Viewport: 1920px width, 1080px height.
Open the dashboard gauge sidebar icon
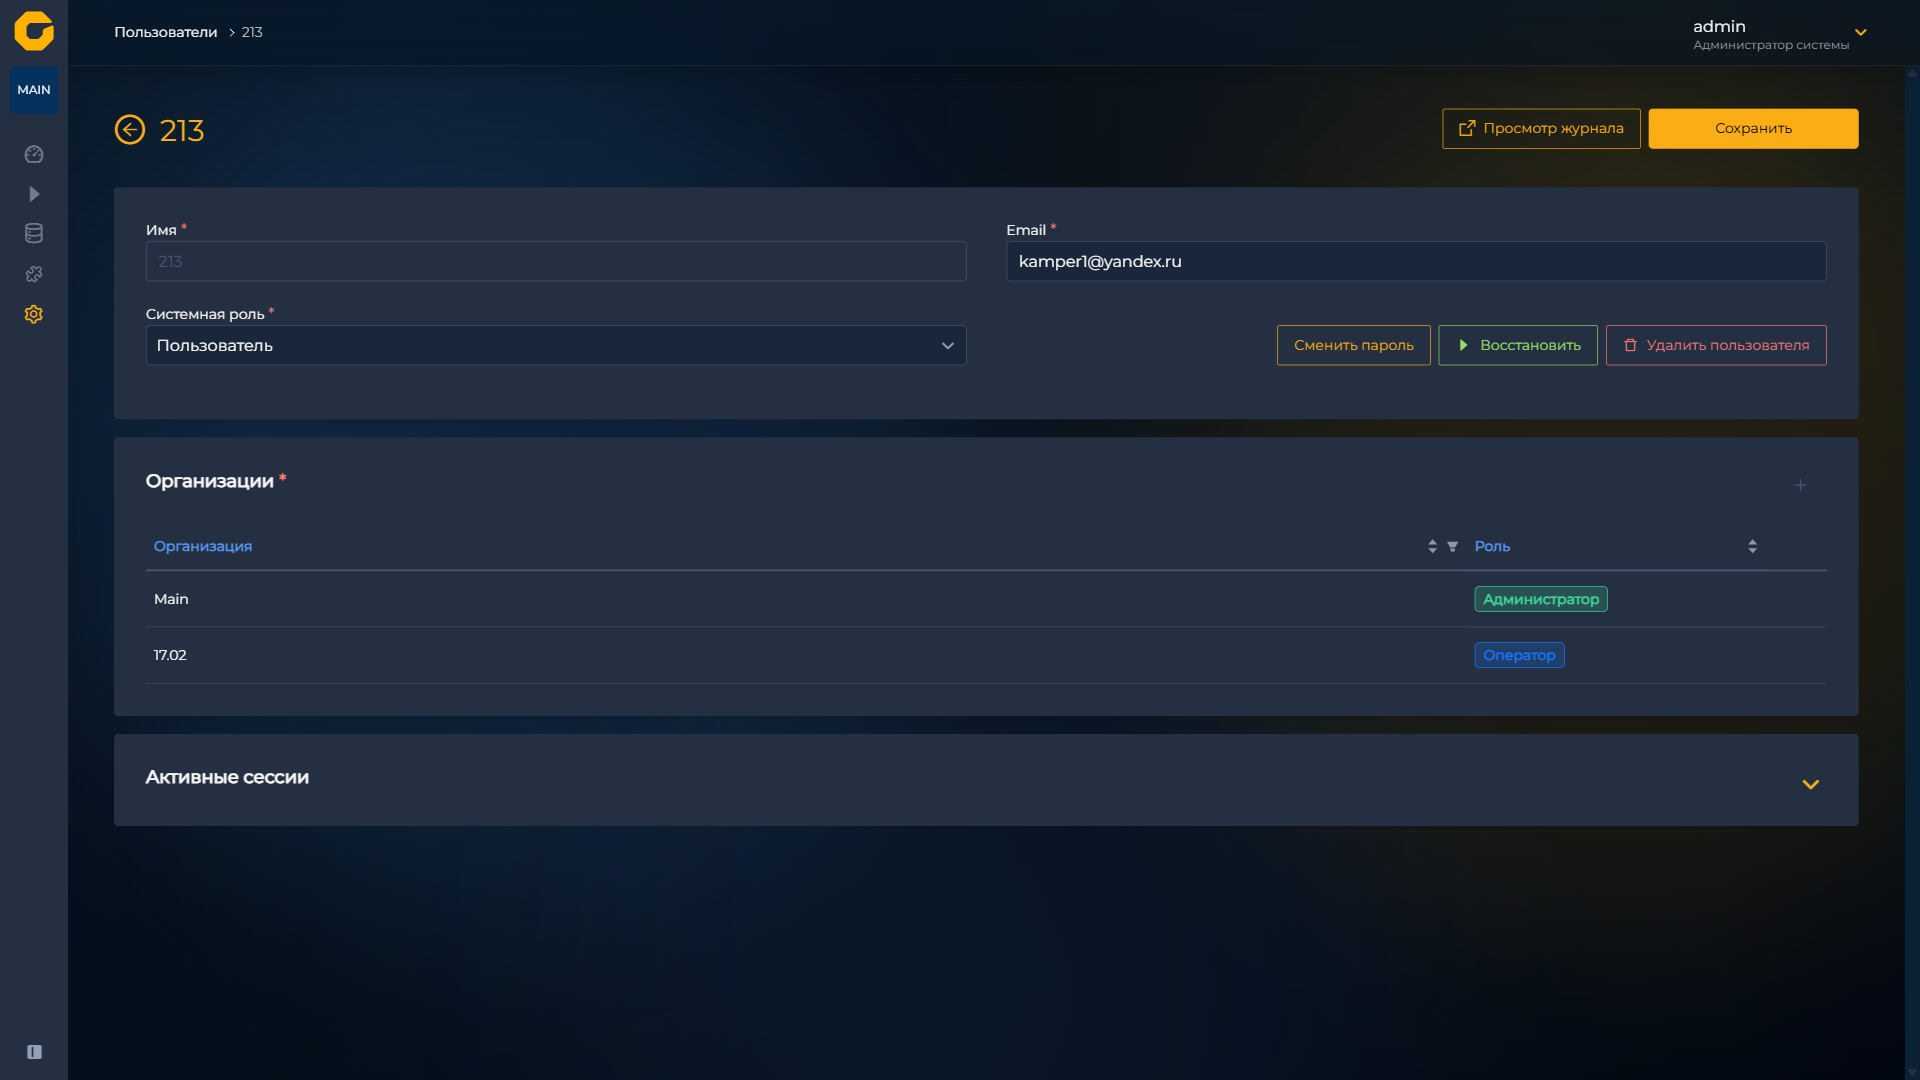click(x=34, y=154)
